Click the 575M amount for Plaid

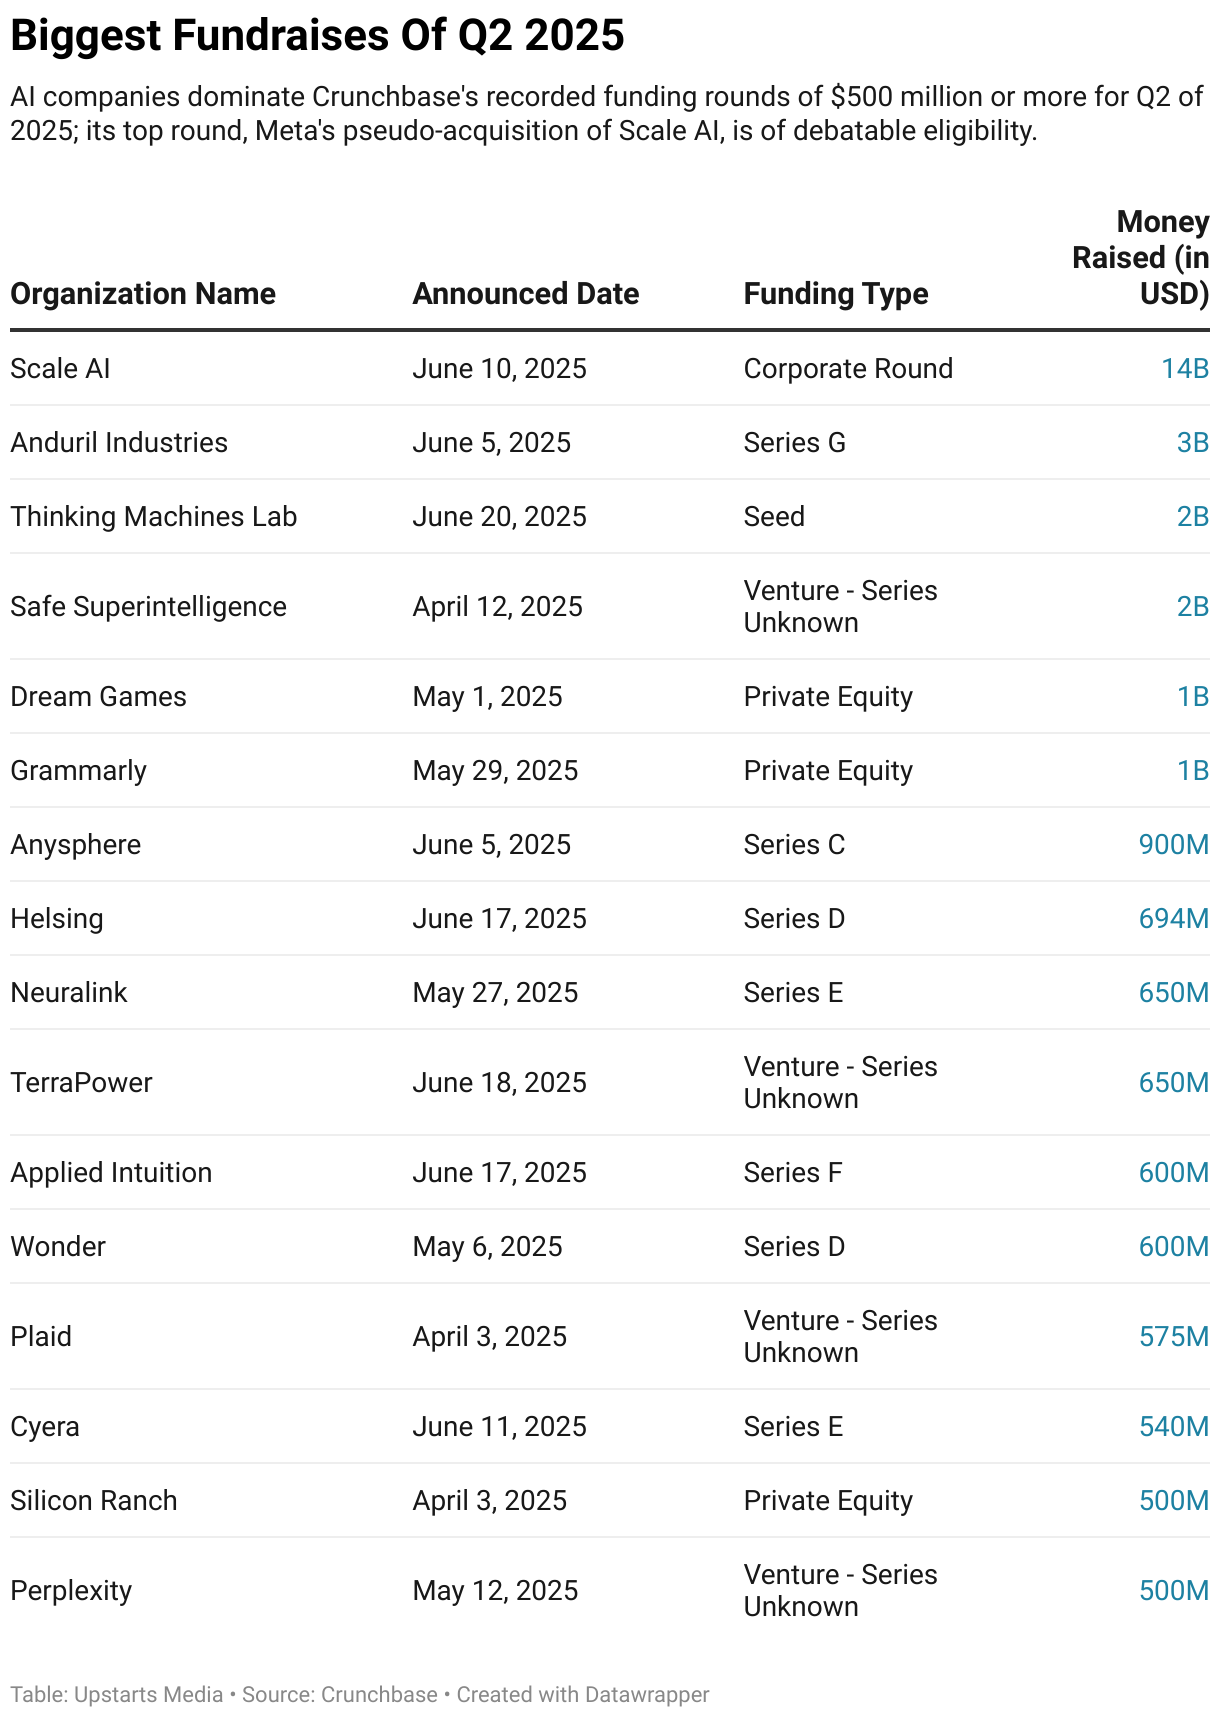point(1174,1337)
